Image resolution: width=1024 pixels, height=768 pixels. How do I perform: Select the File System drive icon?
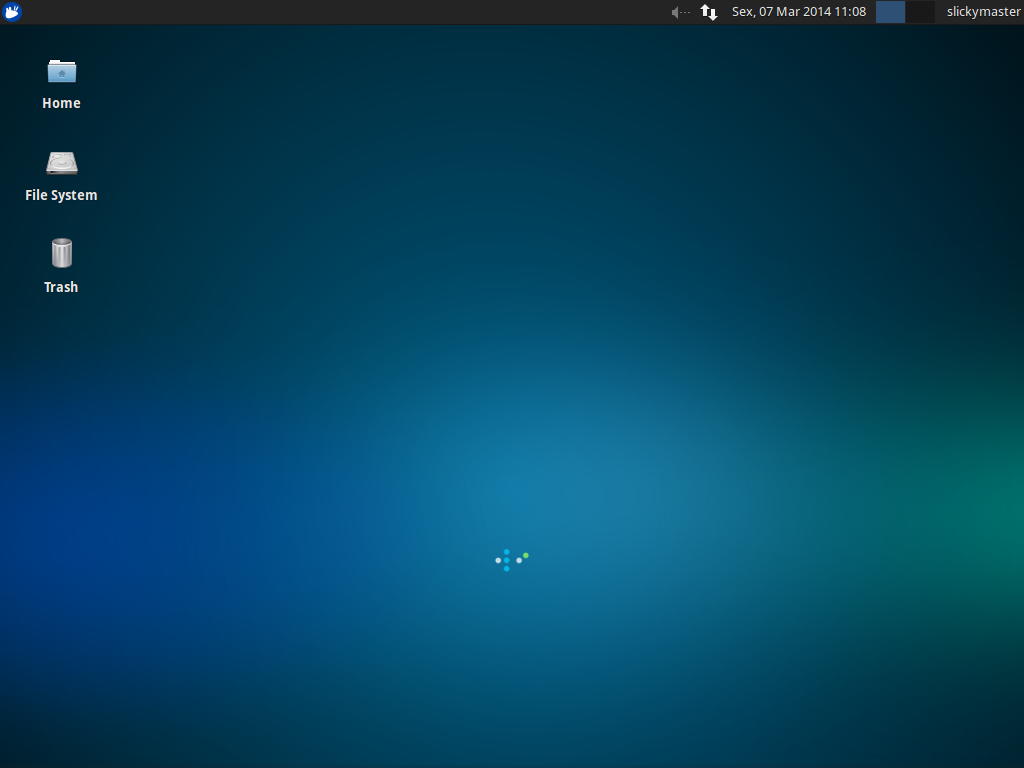point(61,163)
